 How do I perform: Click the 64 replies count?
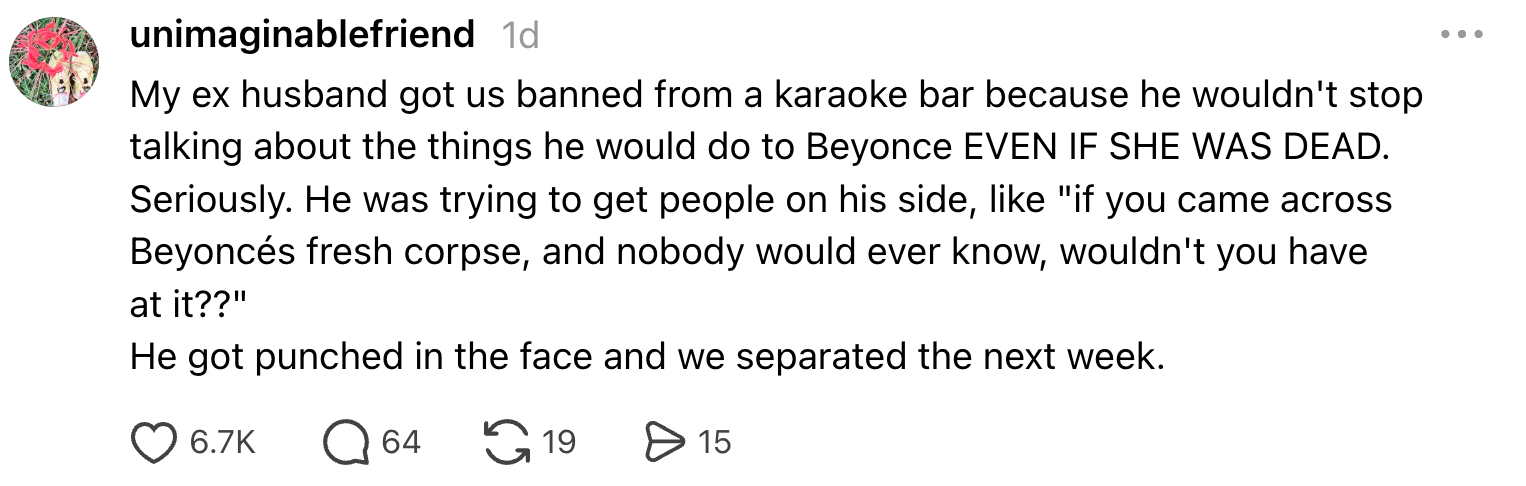point(400,441)
